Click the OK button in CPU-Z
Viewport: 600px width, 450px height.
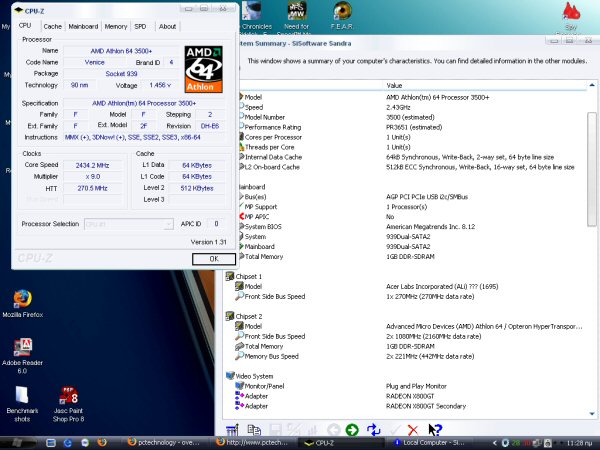coord(214,259)
